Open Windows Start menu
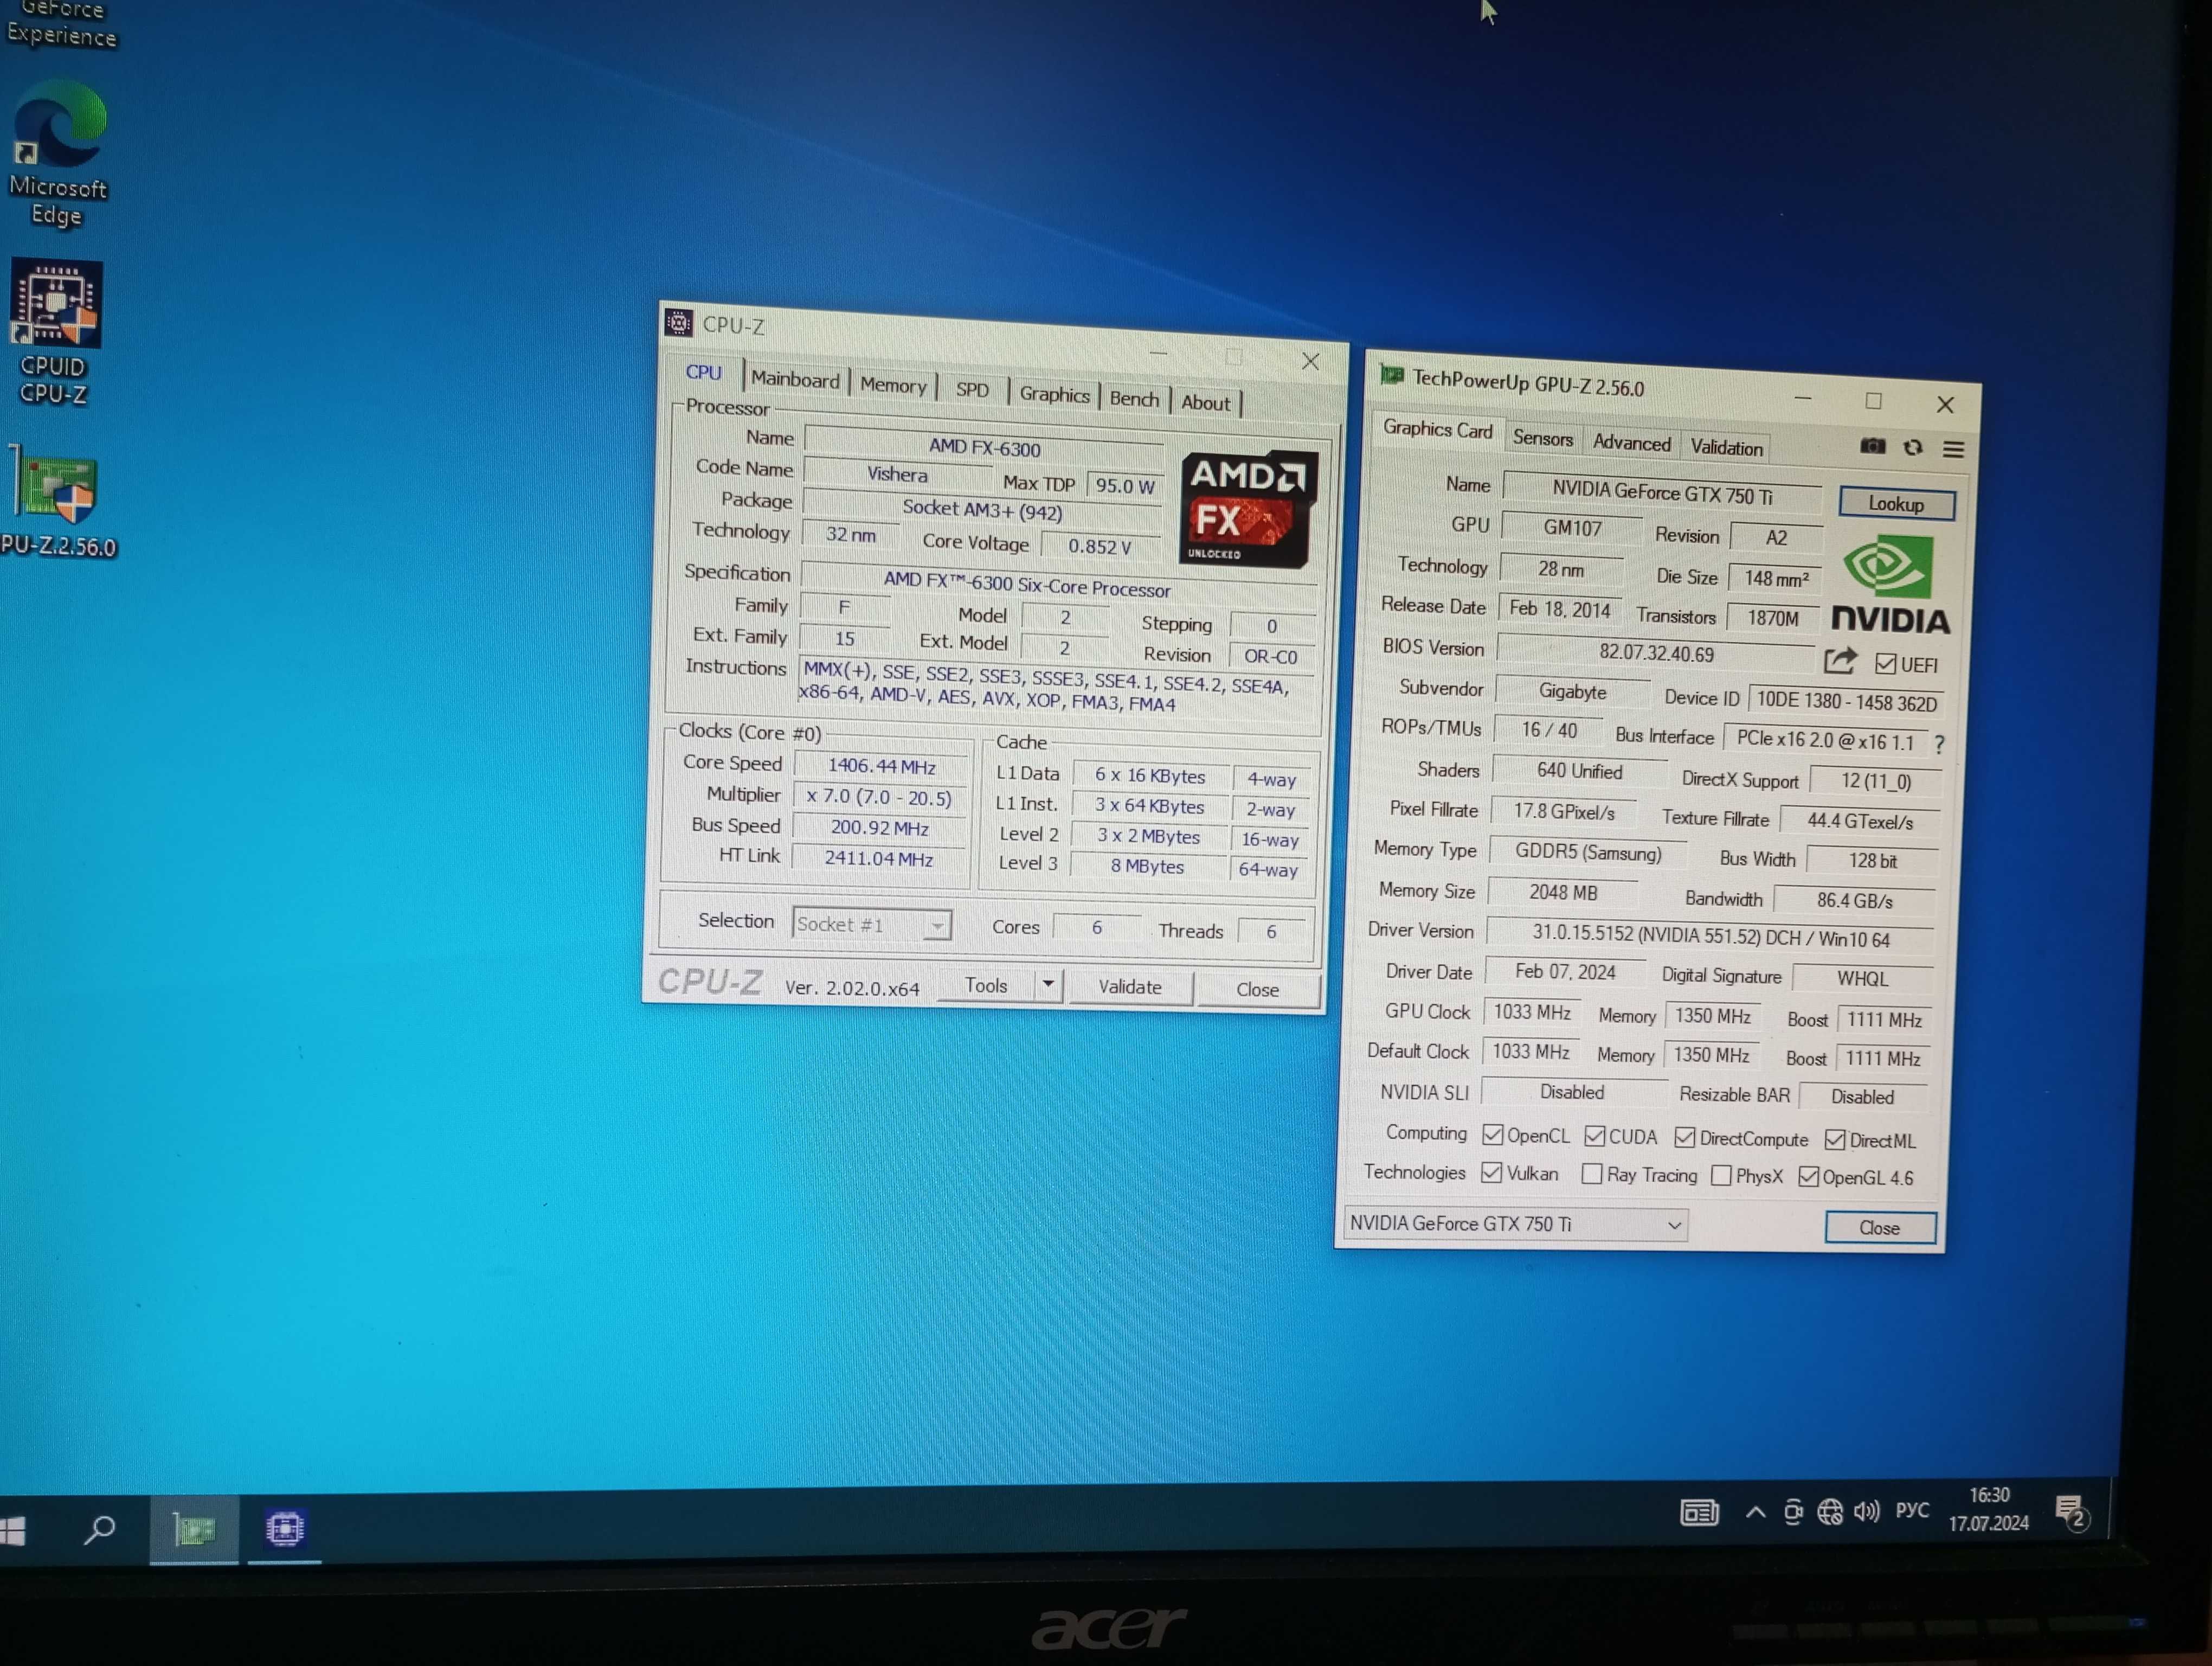The width and height of the screenshot is (2212, 1666). tap(12, 1531)
